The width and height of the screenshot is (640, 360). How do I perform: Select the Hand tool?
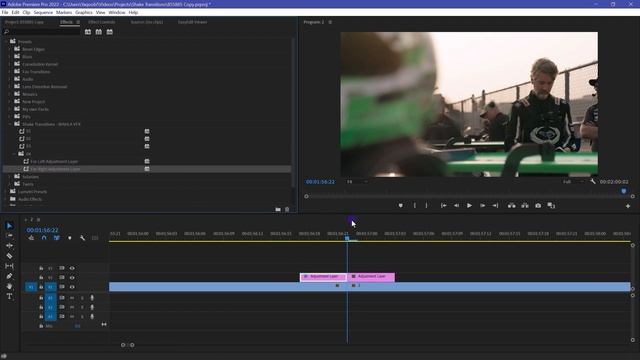(x=9, y=286)
